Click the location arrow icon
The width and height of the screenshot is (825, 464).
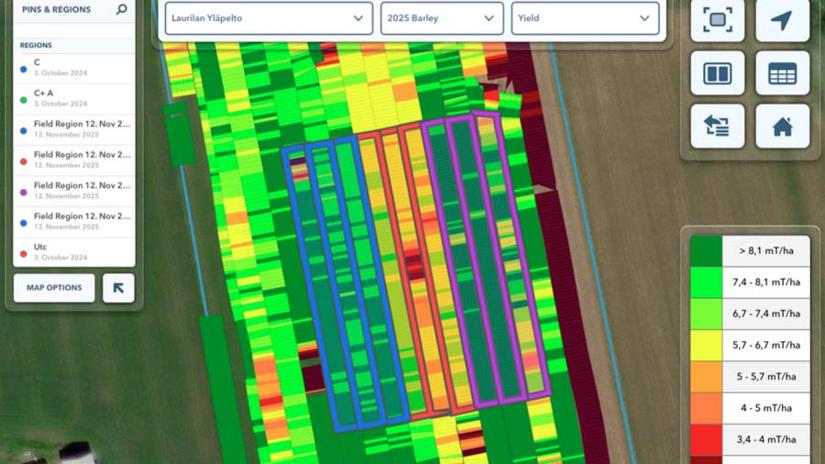pyautogui.click(x=782, y=20)
